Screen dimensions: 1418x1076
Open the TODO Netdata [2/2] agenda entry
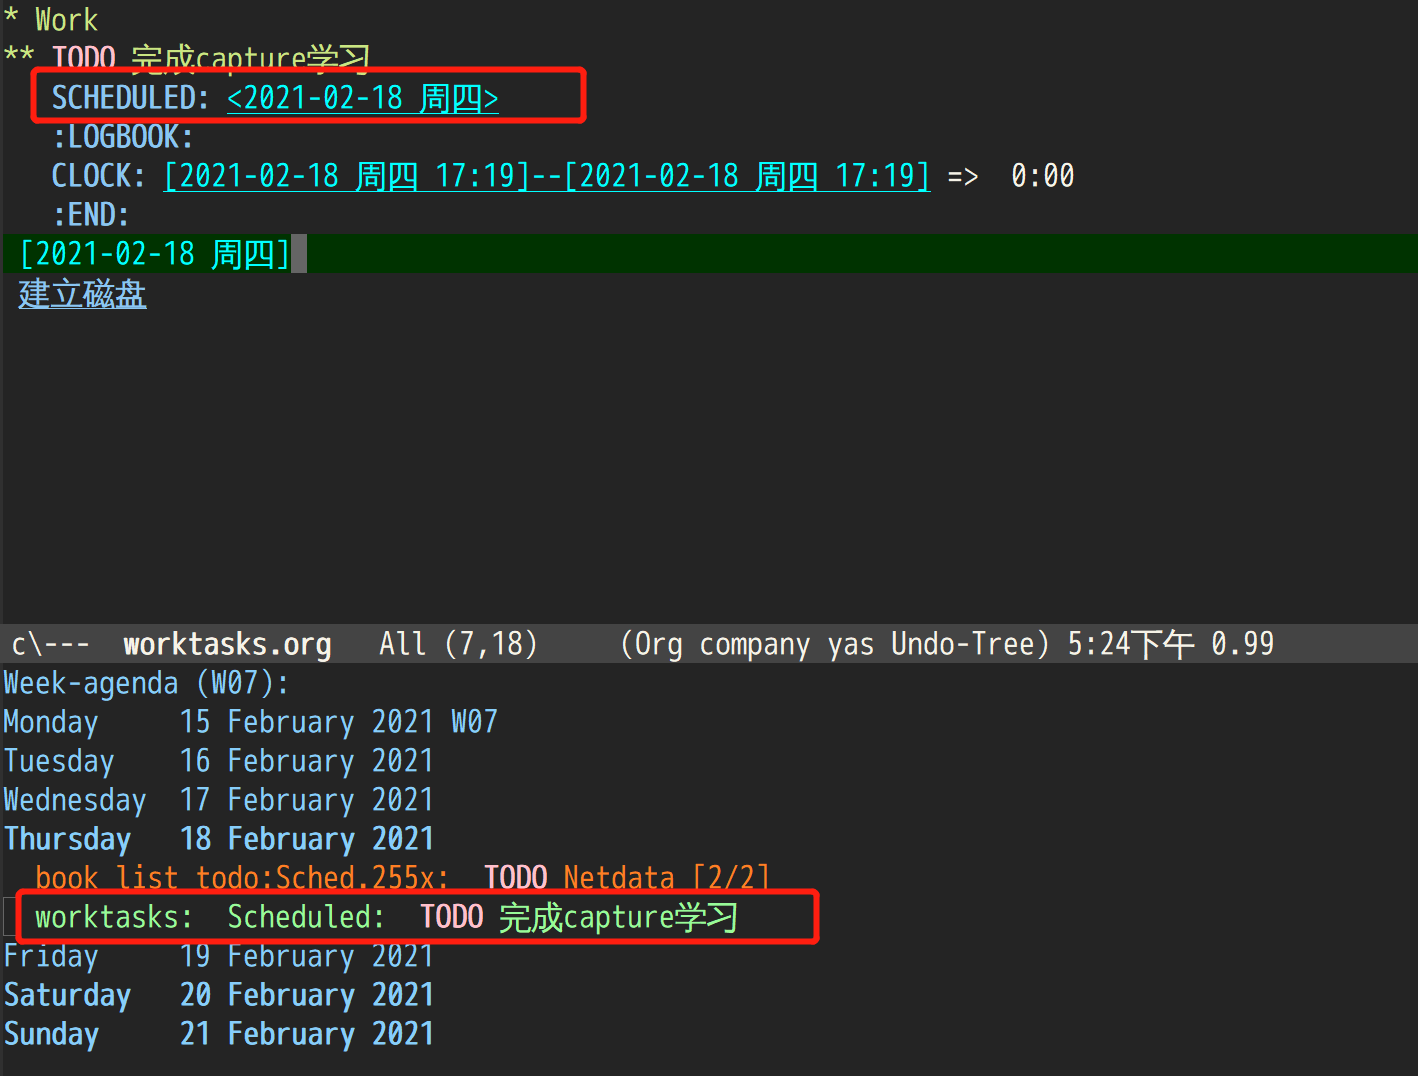[x=403, y=878]
